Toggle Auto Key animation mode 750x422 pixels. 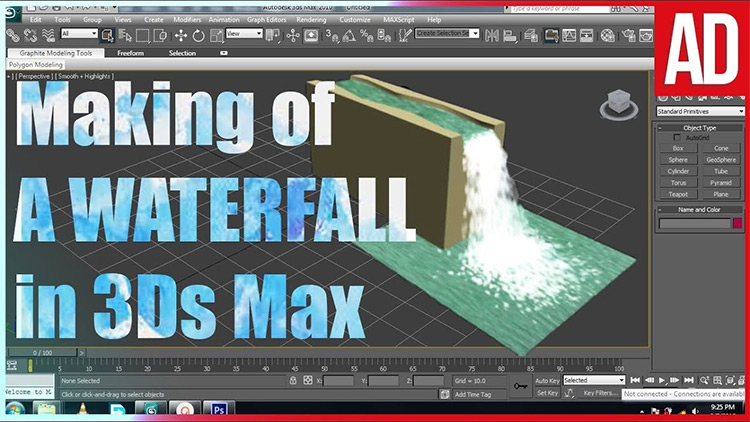click(547, 381)
